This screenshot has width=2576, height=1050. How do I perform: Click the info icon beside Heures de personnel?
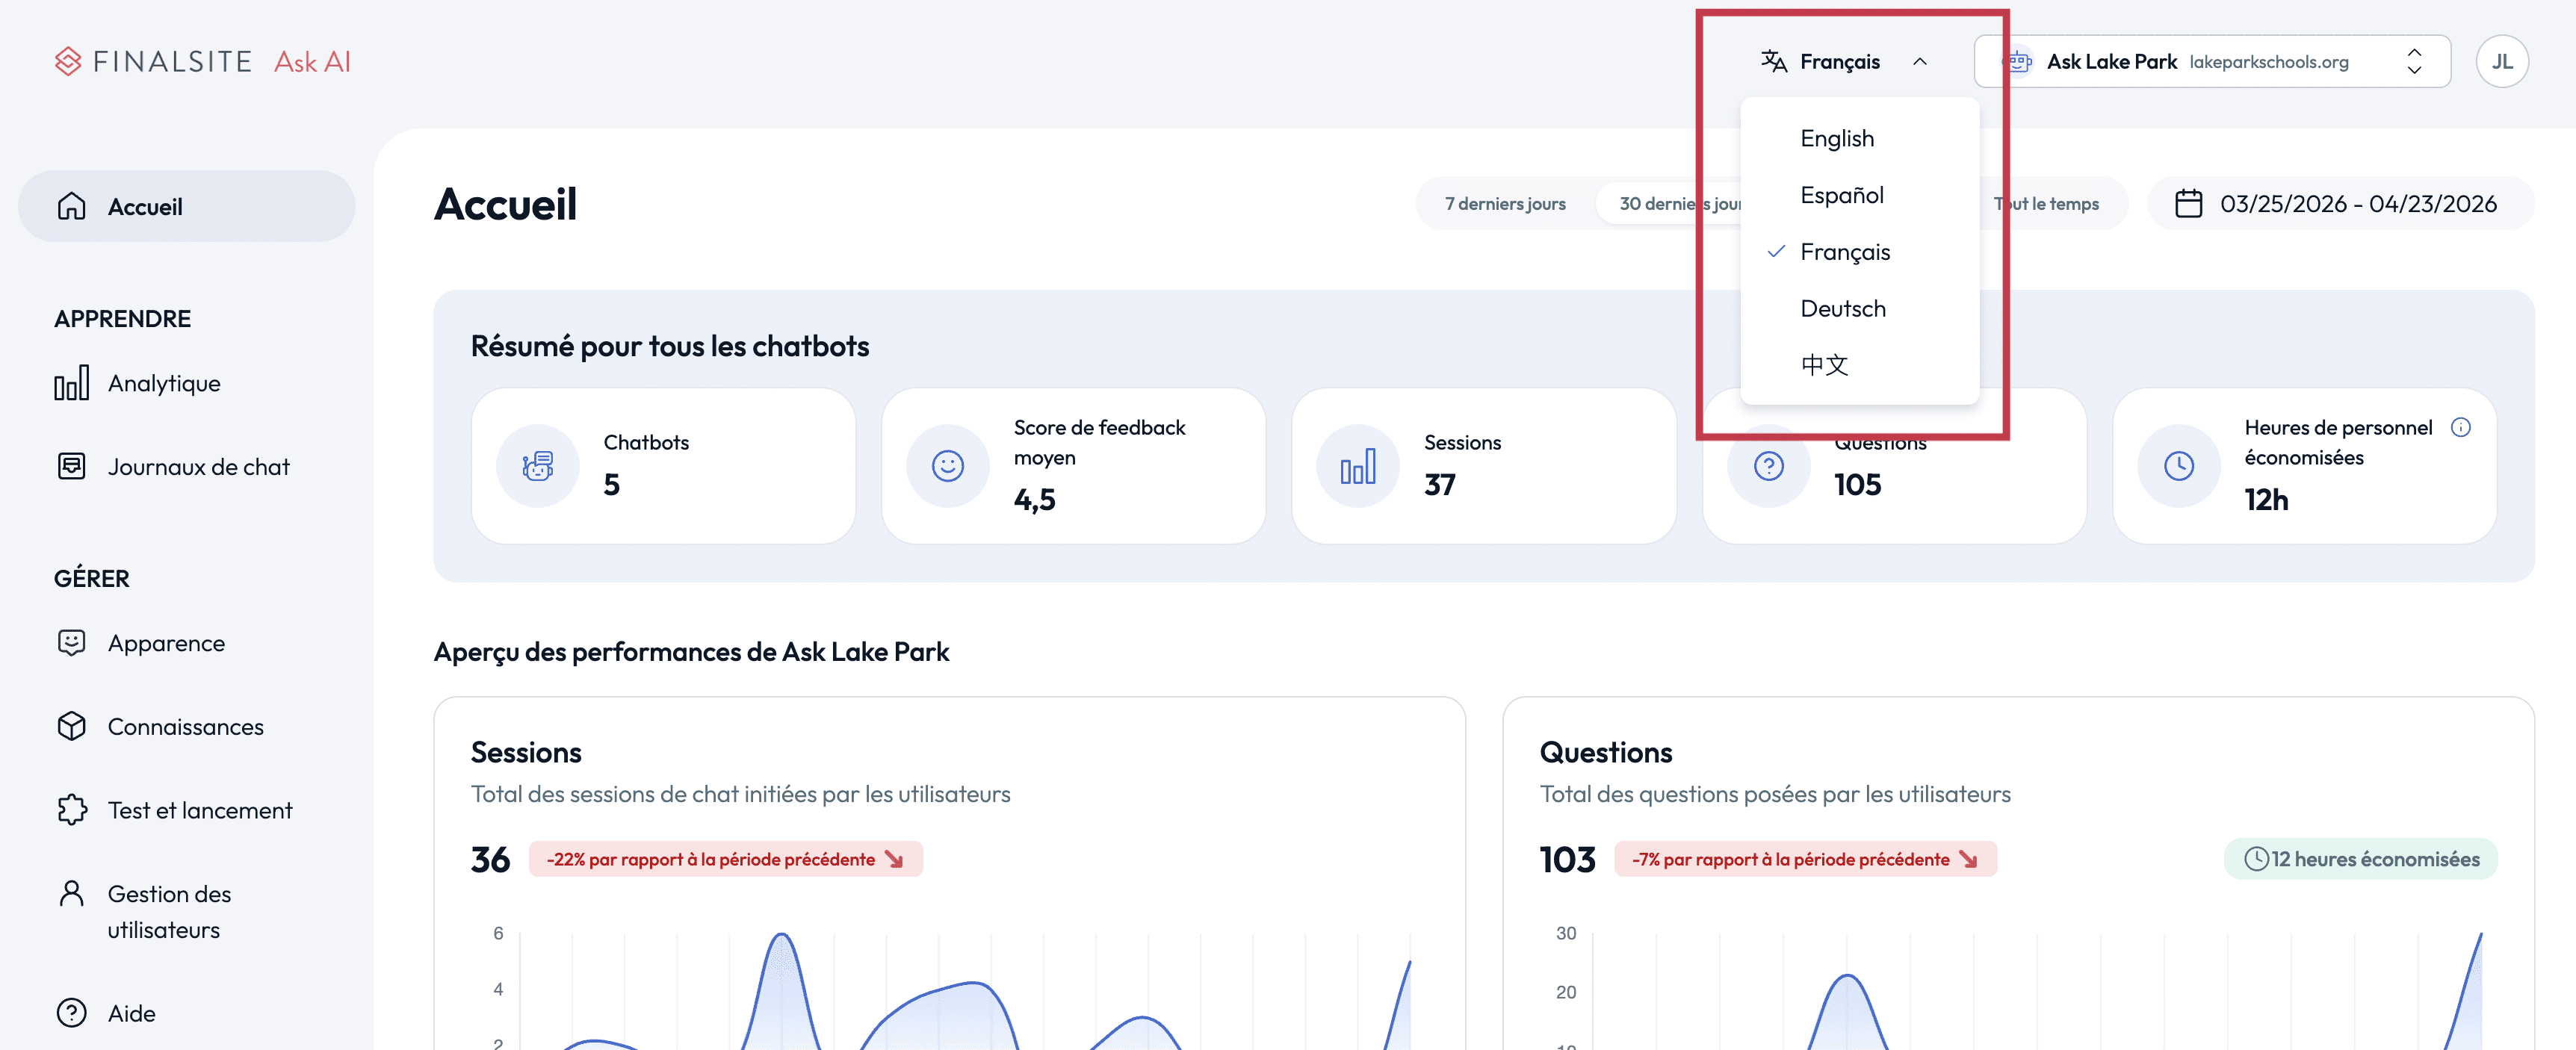click(x=2461, y=427)
